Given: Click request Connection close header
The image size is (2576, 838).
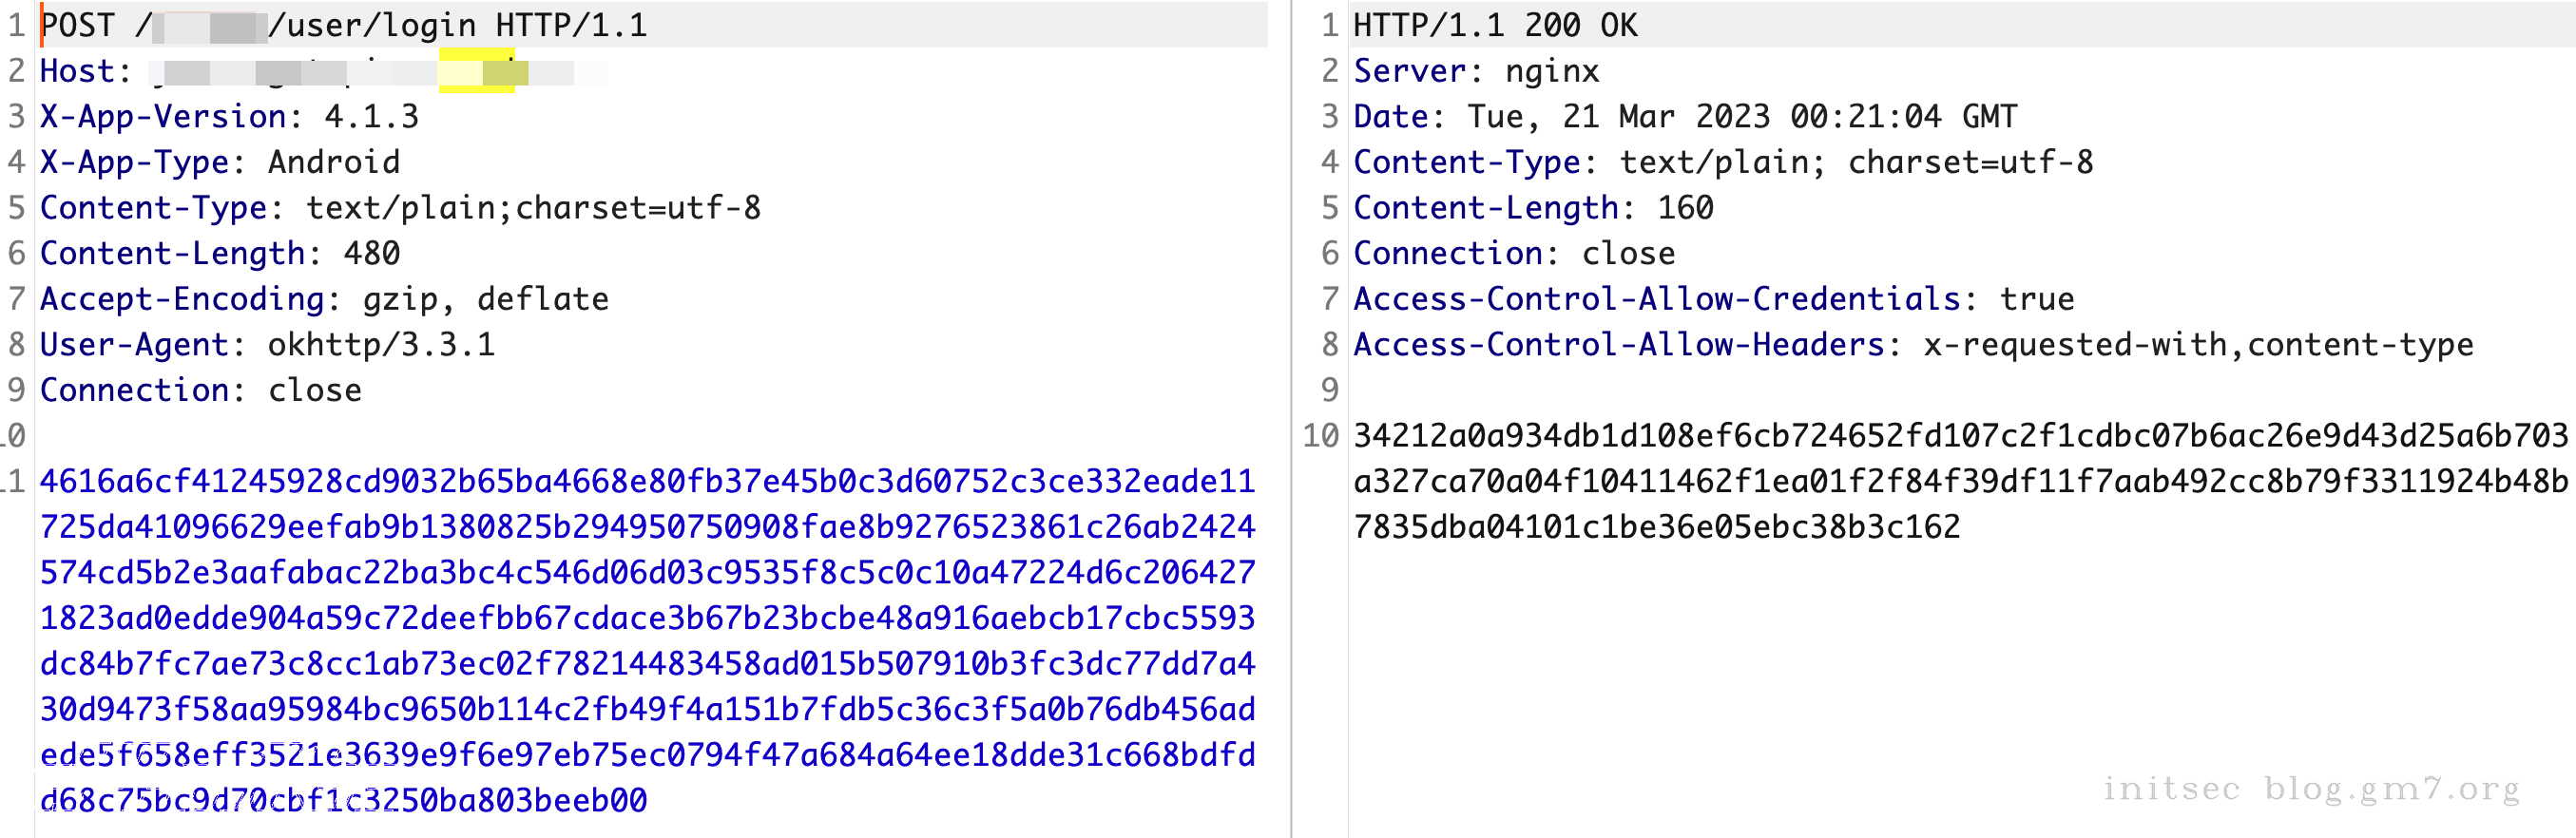Looking at the screenshot, I should [x=201, y=390].
